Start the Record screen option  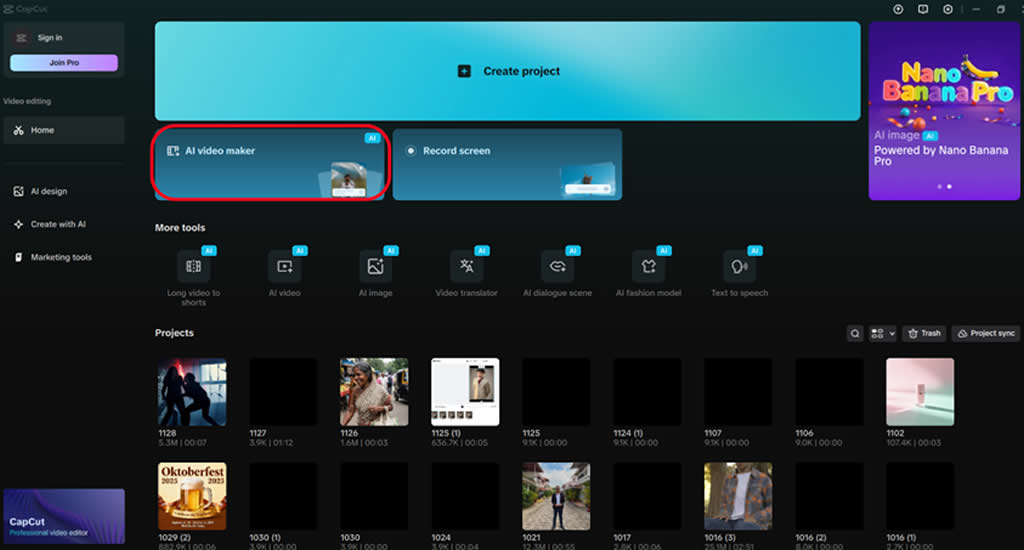[x=507, y=164]
